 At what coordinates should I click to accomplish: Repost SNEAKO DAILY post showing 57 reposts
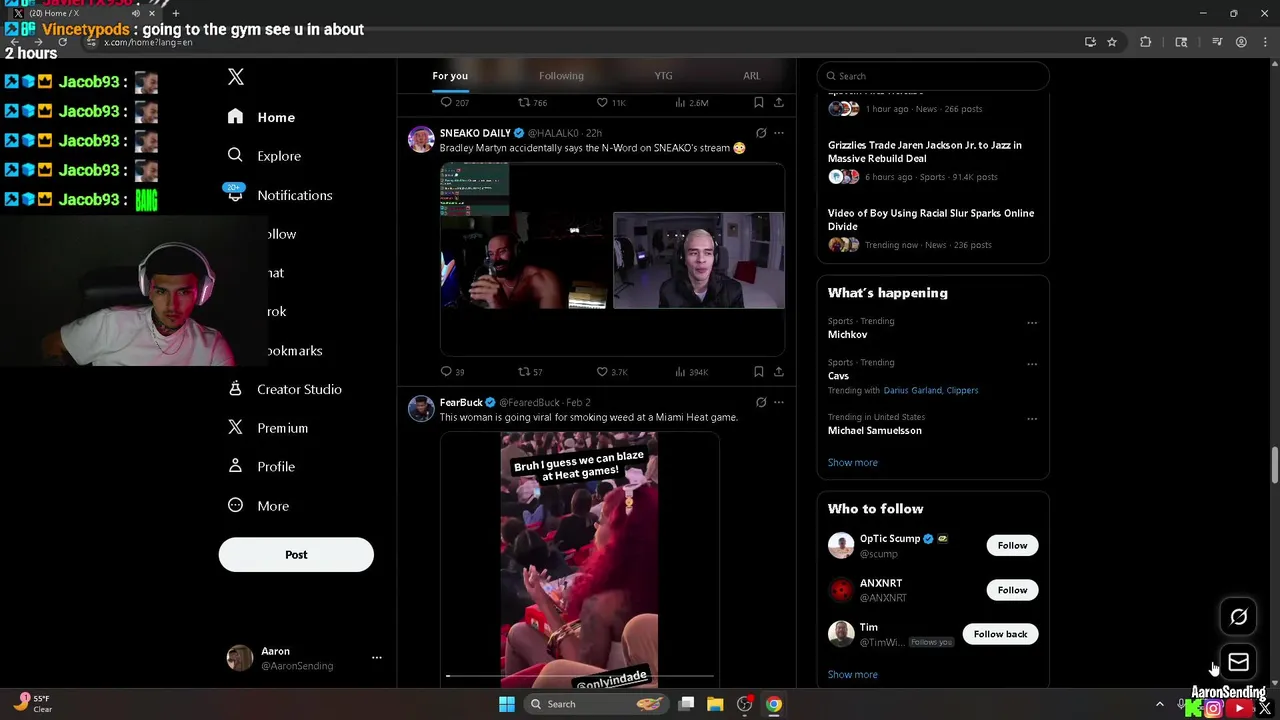coord(530,372)
